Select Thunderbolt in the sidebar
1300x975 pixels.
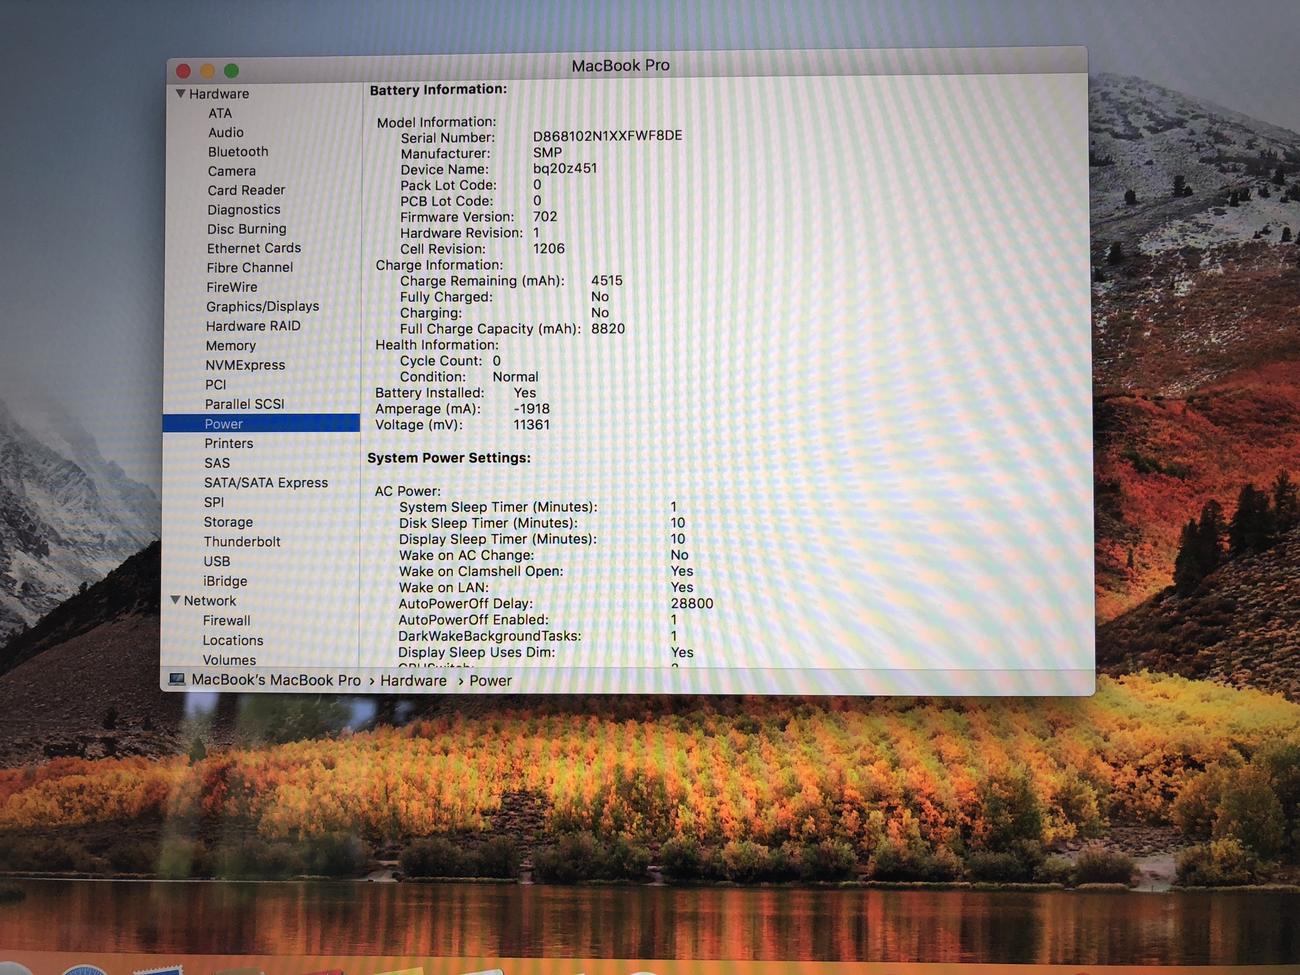[242, 542]
